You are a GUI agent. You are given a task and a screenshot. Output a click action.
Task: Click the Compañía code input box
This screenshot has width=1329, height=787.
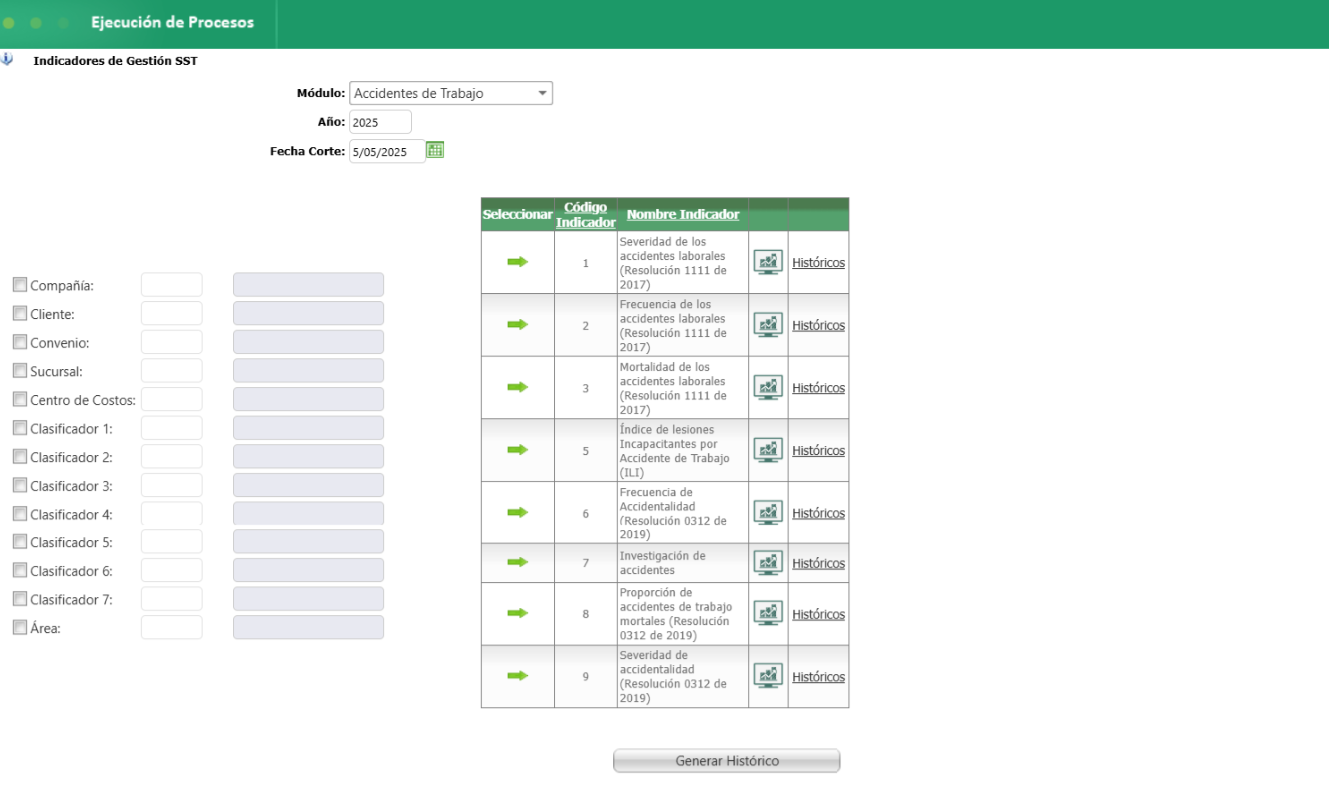point(172,285)
